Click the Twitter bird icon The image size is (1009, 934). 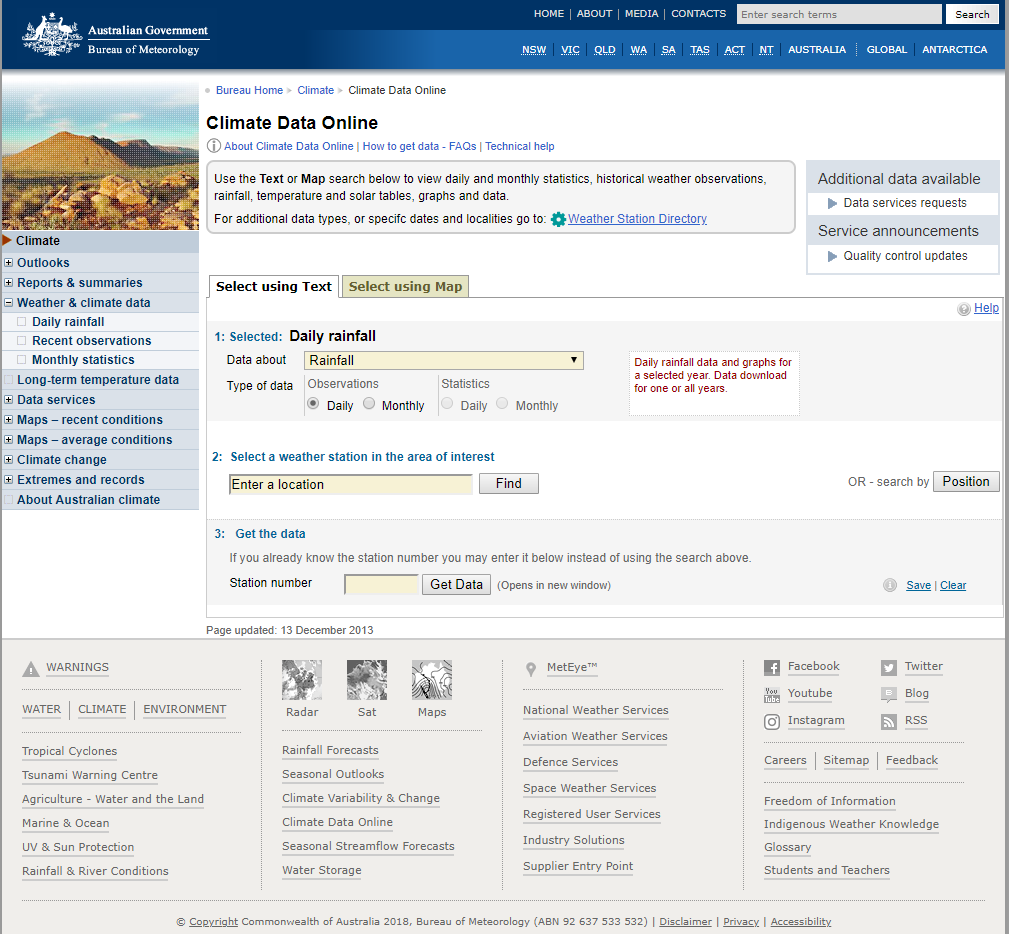tap(887, 667)
